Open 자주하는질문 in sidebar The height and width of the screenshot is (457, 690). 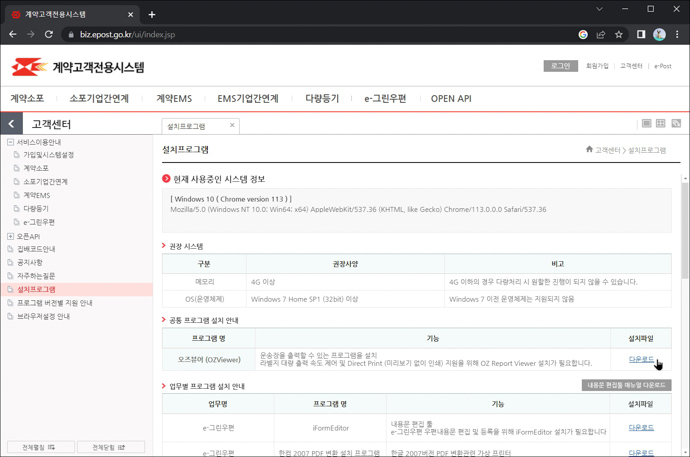[x=36, y=276]
